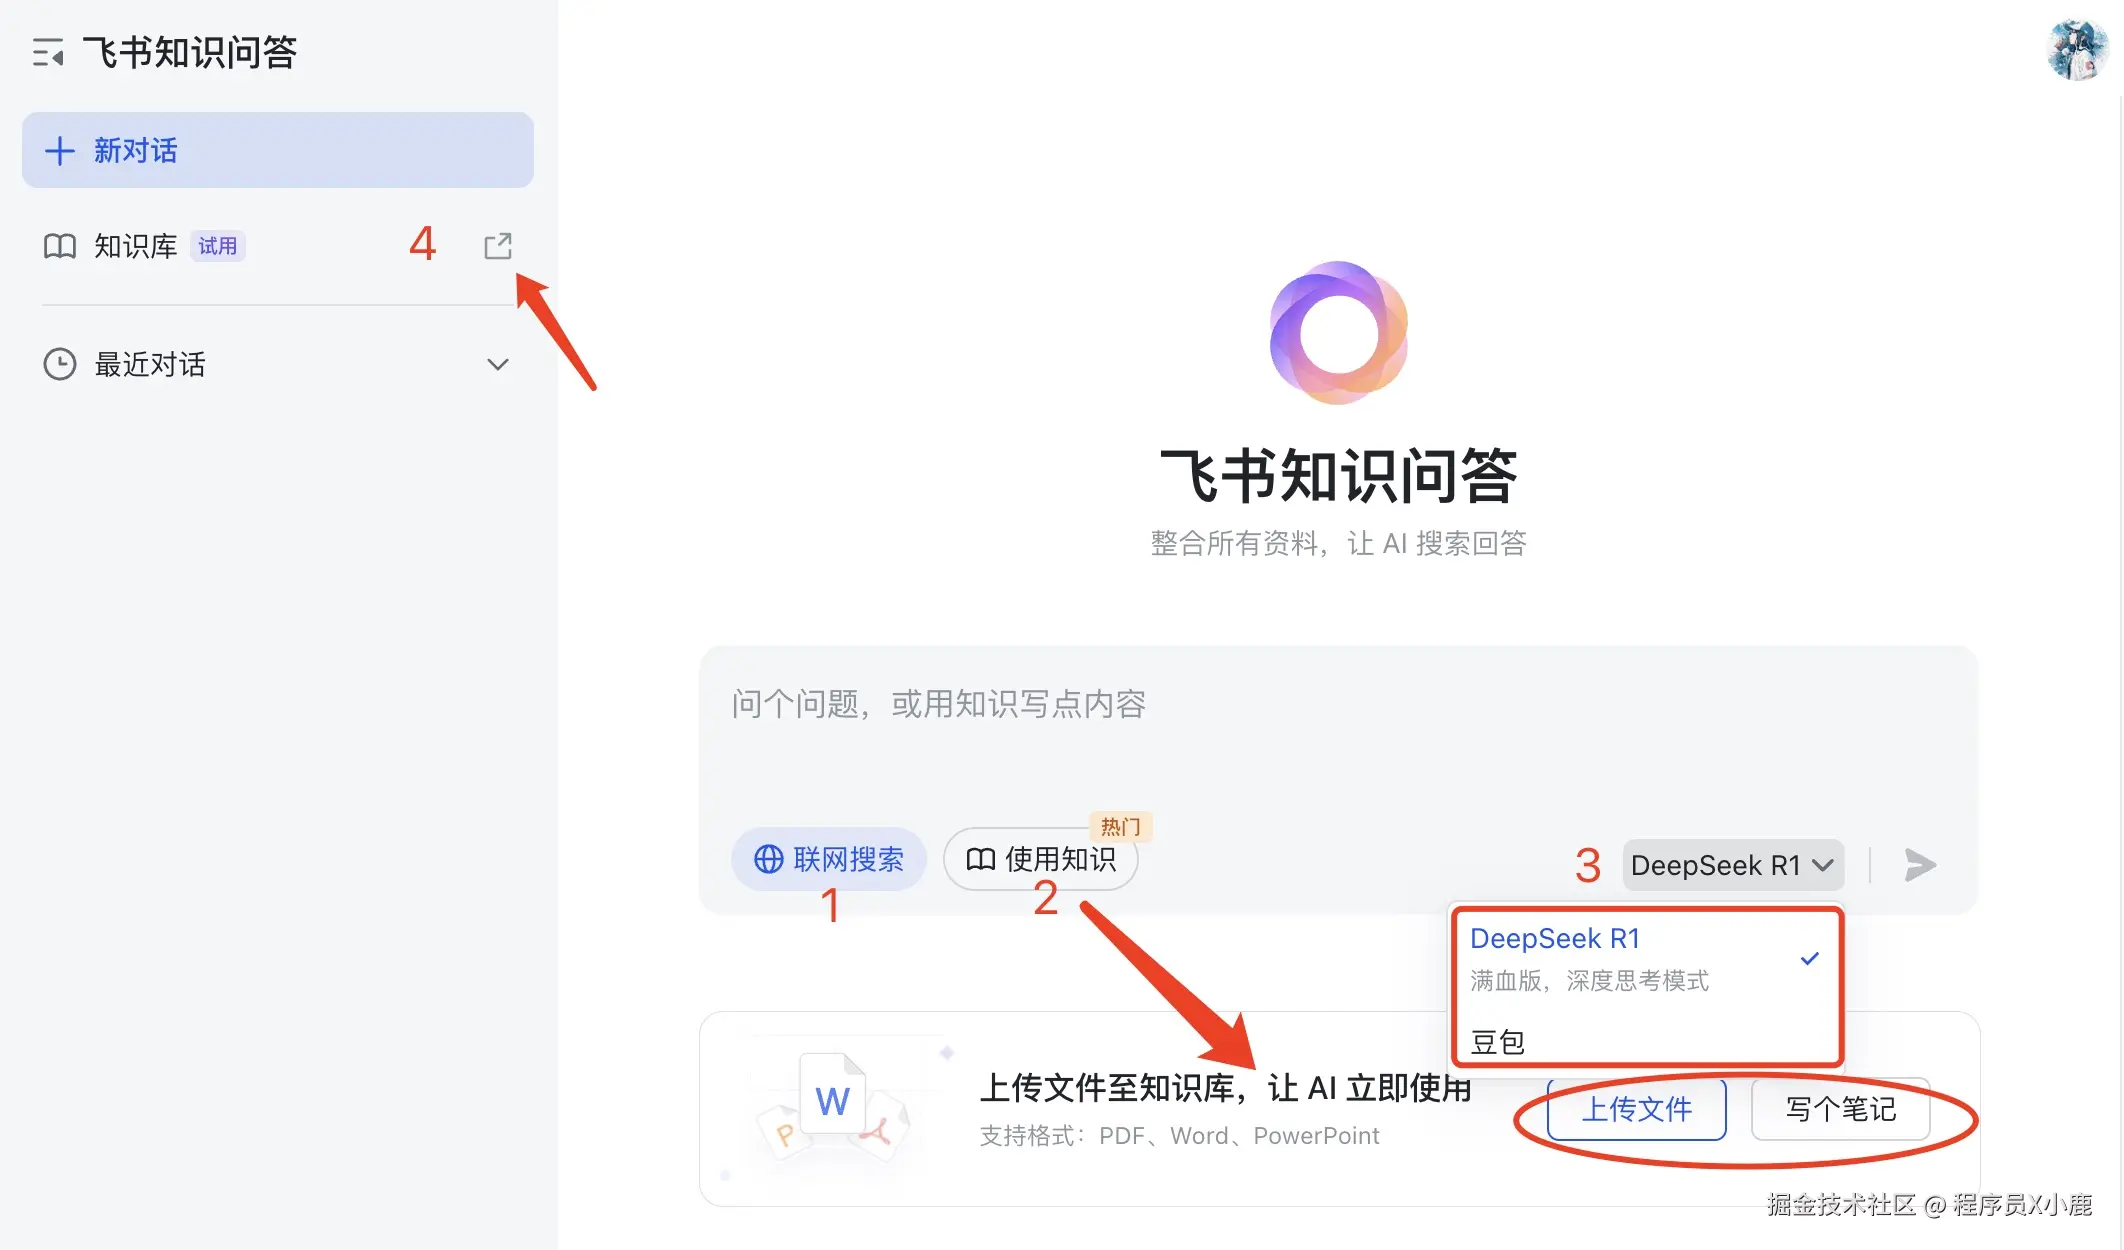Start a 新对话 new conversation
Image resolution: width=2124 pixels, height=1250 pixels.
coord(277,150)
